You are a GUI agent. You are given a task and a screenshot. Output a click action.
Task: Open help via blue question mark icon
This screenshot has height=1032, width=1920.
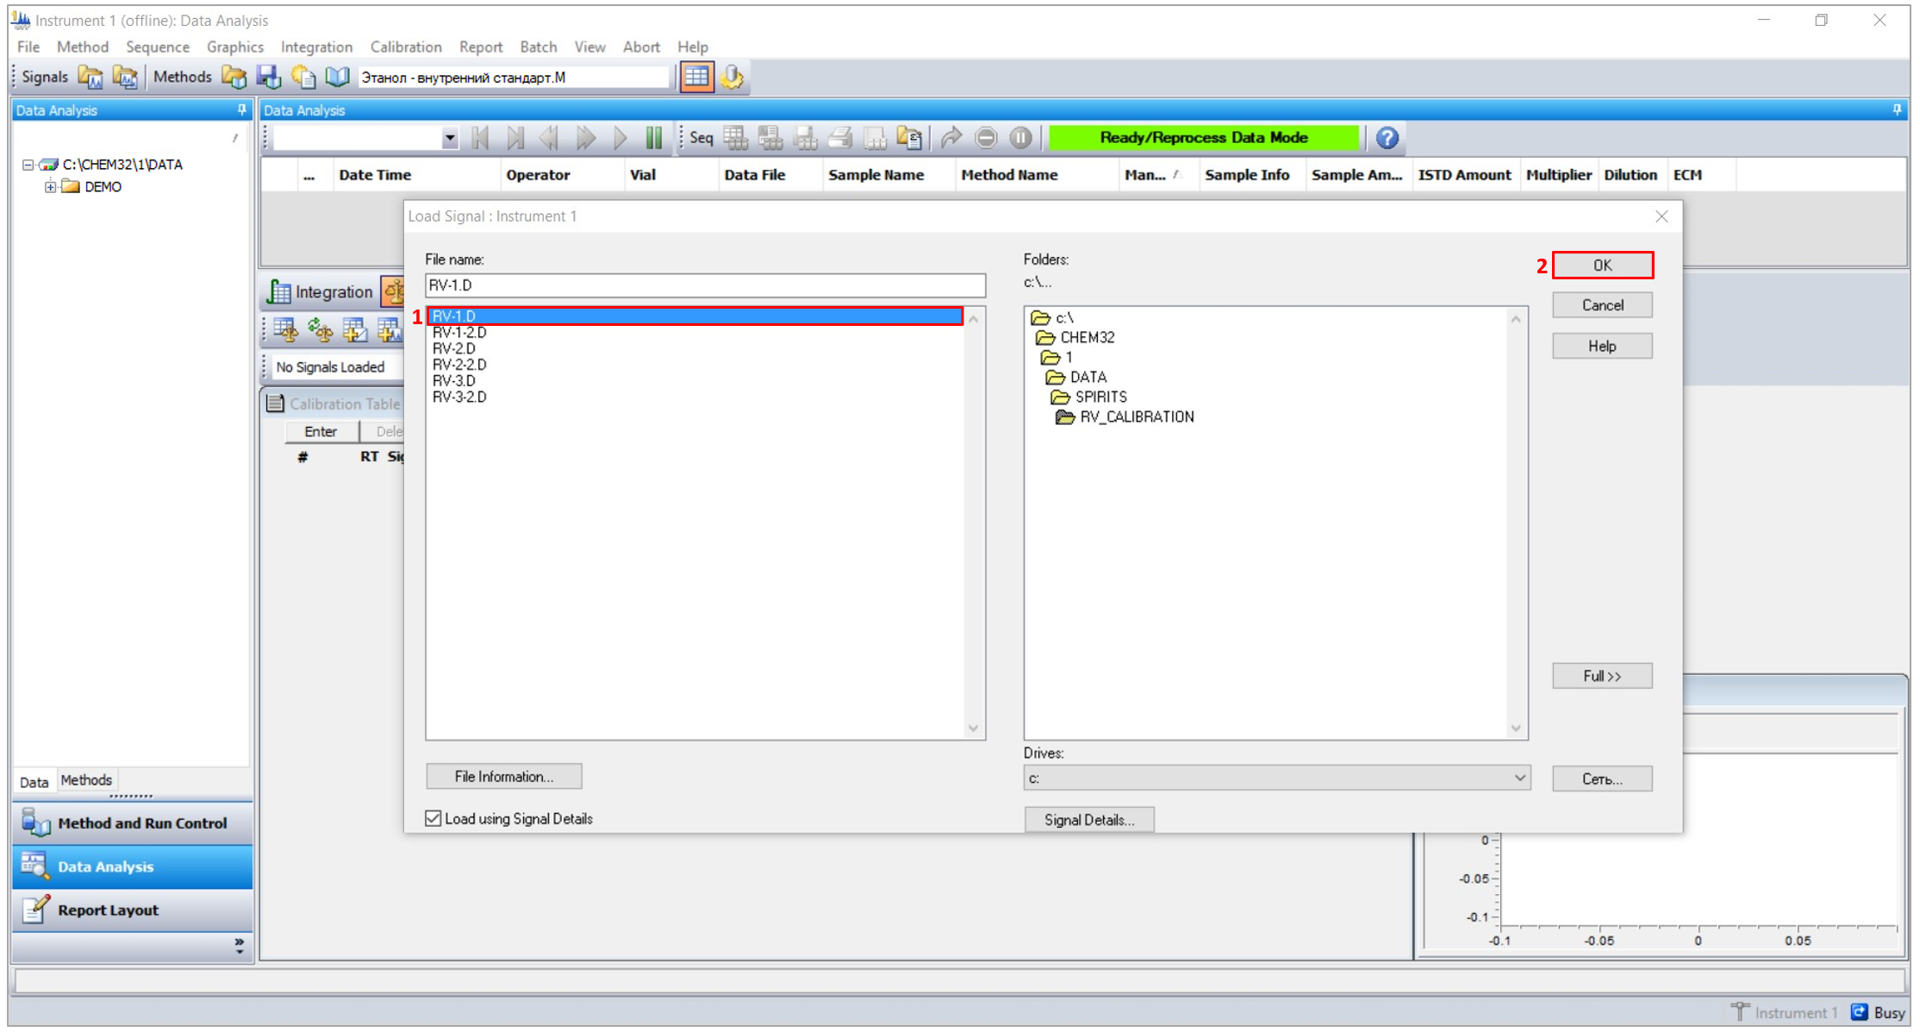pos(1386,138)
